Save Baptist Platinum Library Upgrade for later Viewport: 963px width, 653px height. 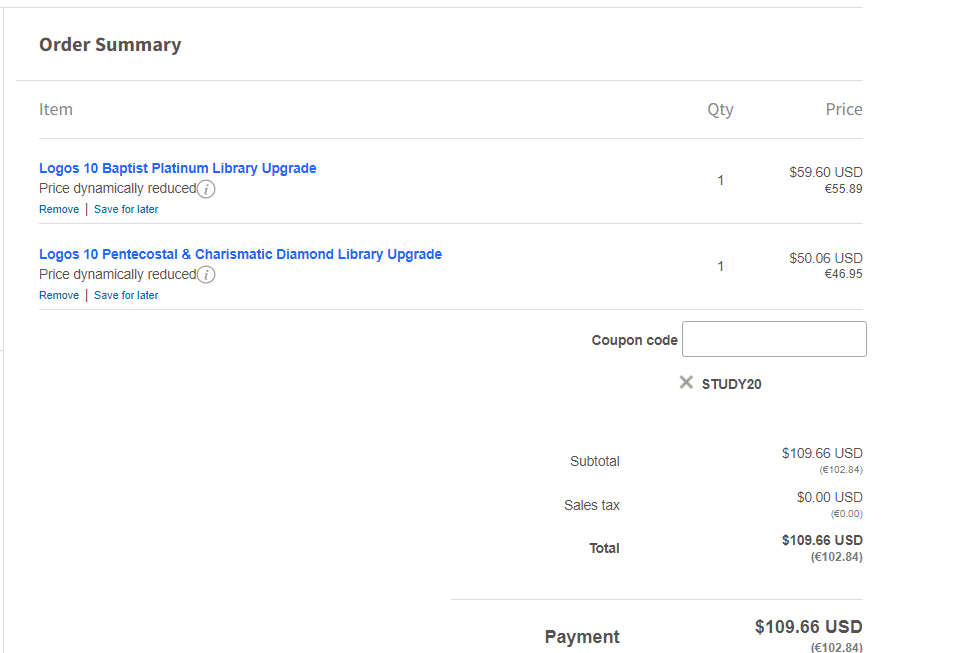point(126,209)
